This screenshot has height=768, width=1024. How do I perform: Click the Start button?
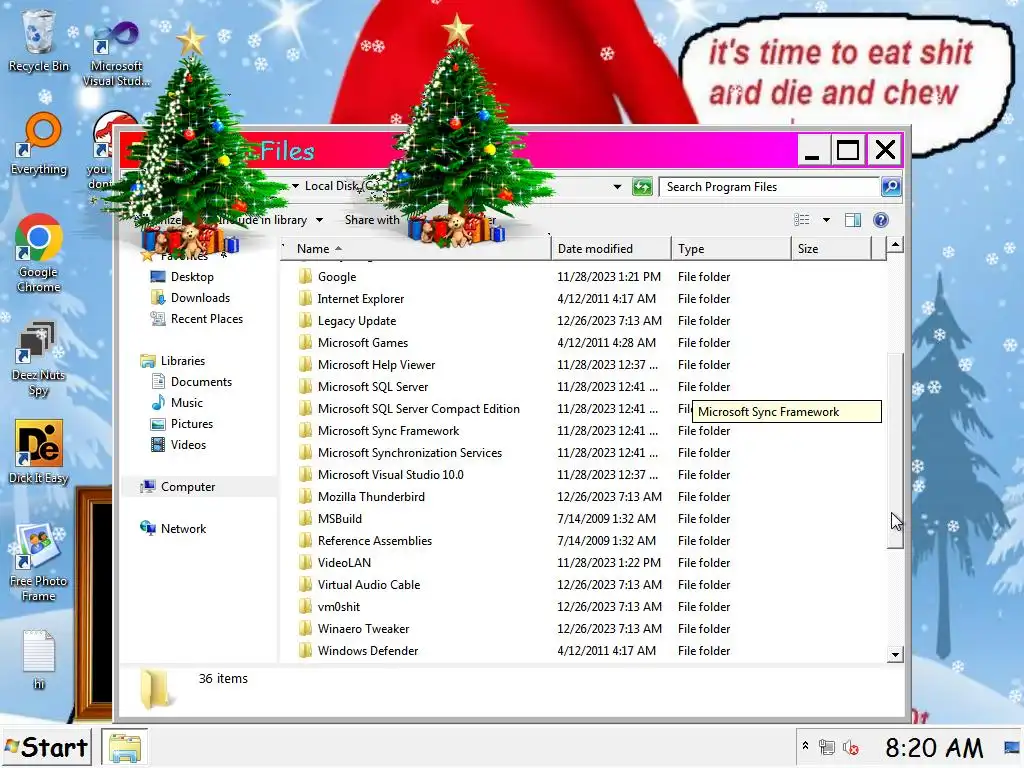coord(46,748)
